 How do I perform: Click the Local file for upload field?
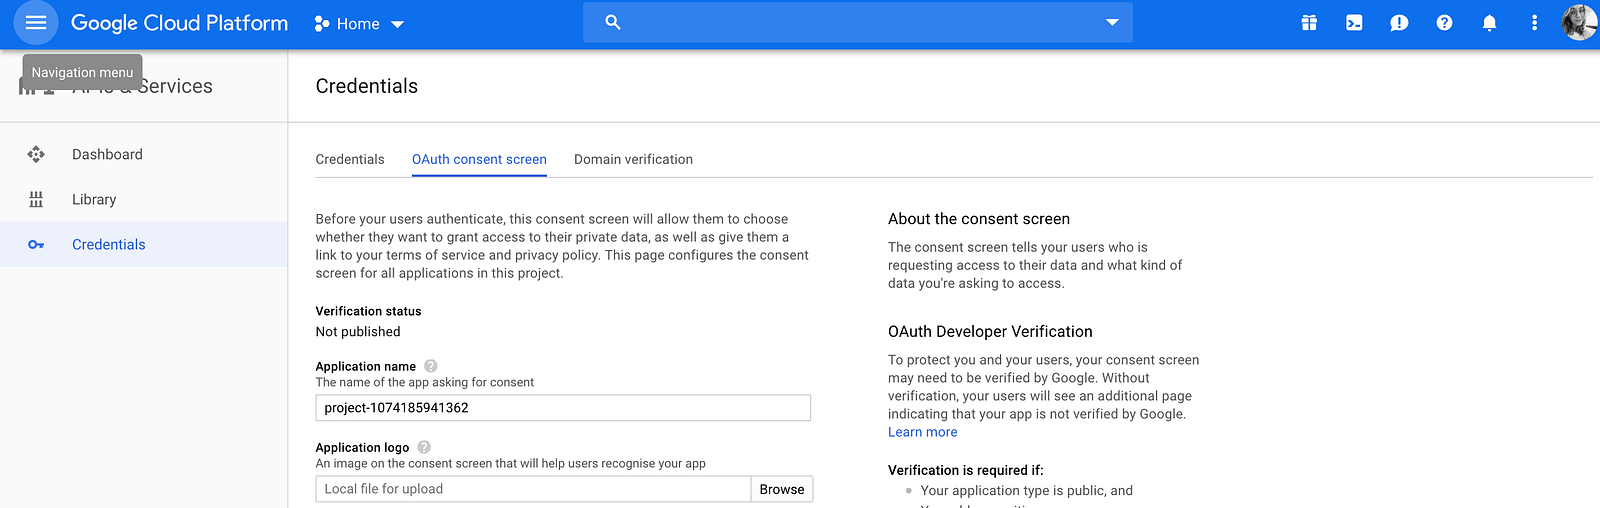pyautogui.click(x=533, y=489)
